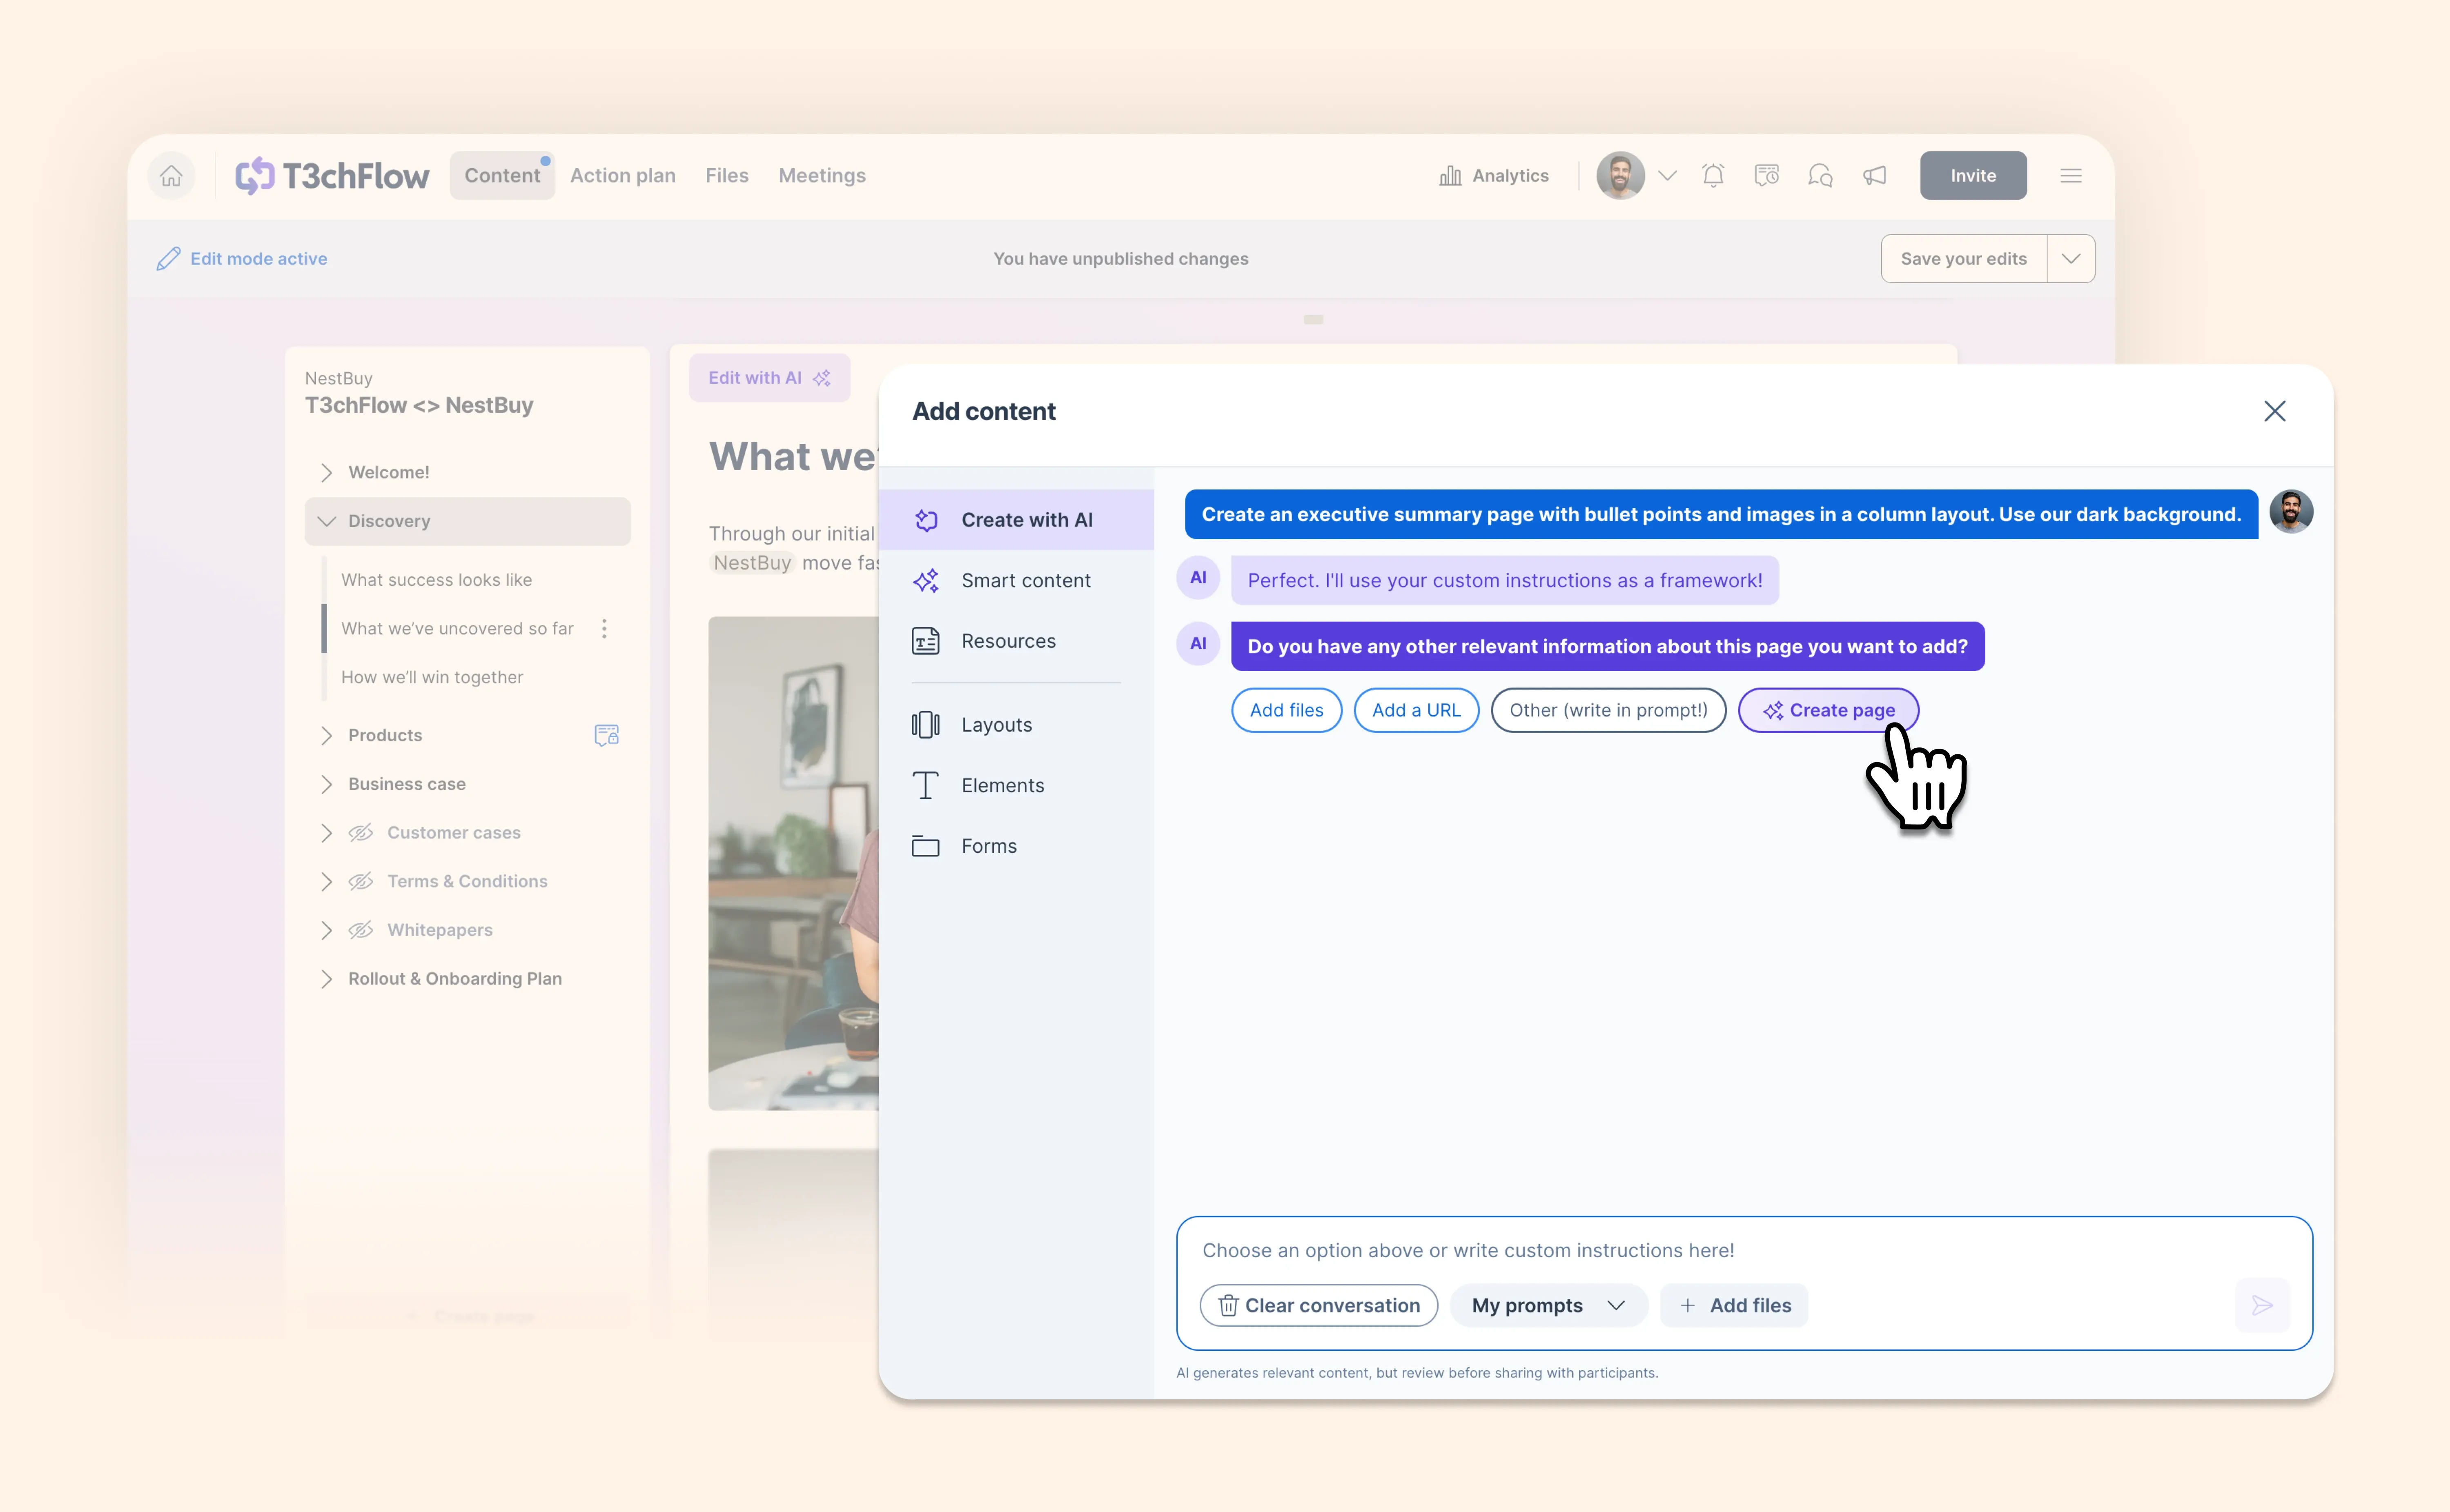Click the send prompt arrow icon
The image size is (2450, 1512).
coord(2263,1305)
